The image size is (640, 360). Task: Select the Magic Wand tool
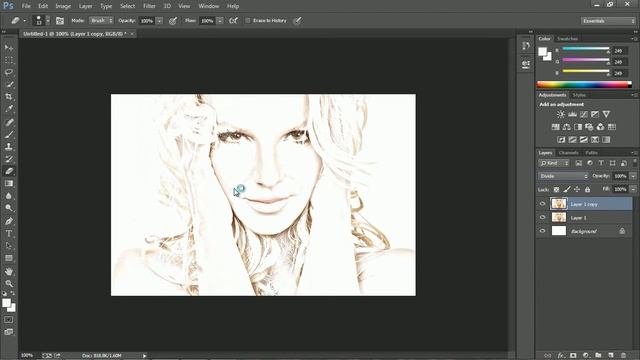coord(9,84)
